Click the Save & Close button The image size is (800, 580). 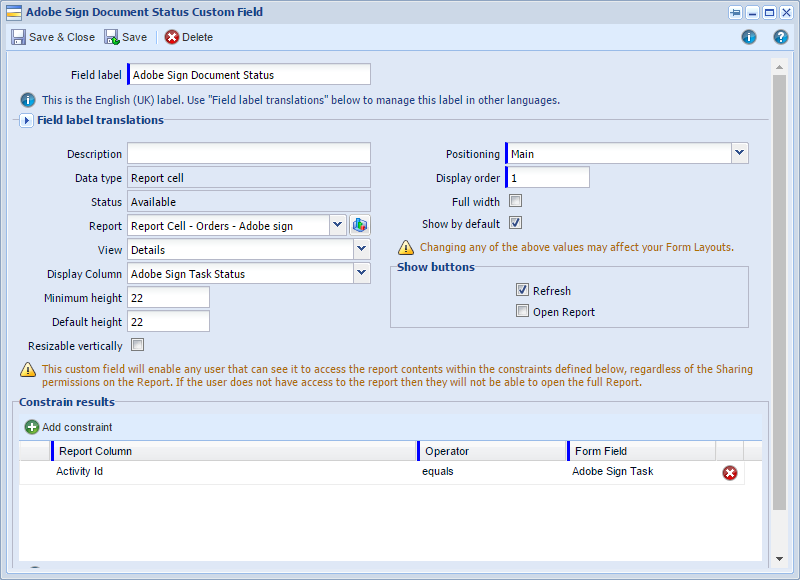53,37
